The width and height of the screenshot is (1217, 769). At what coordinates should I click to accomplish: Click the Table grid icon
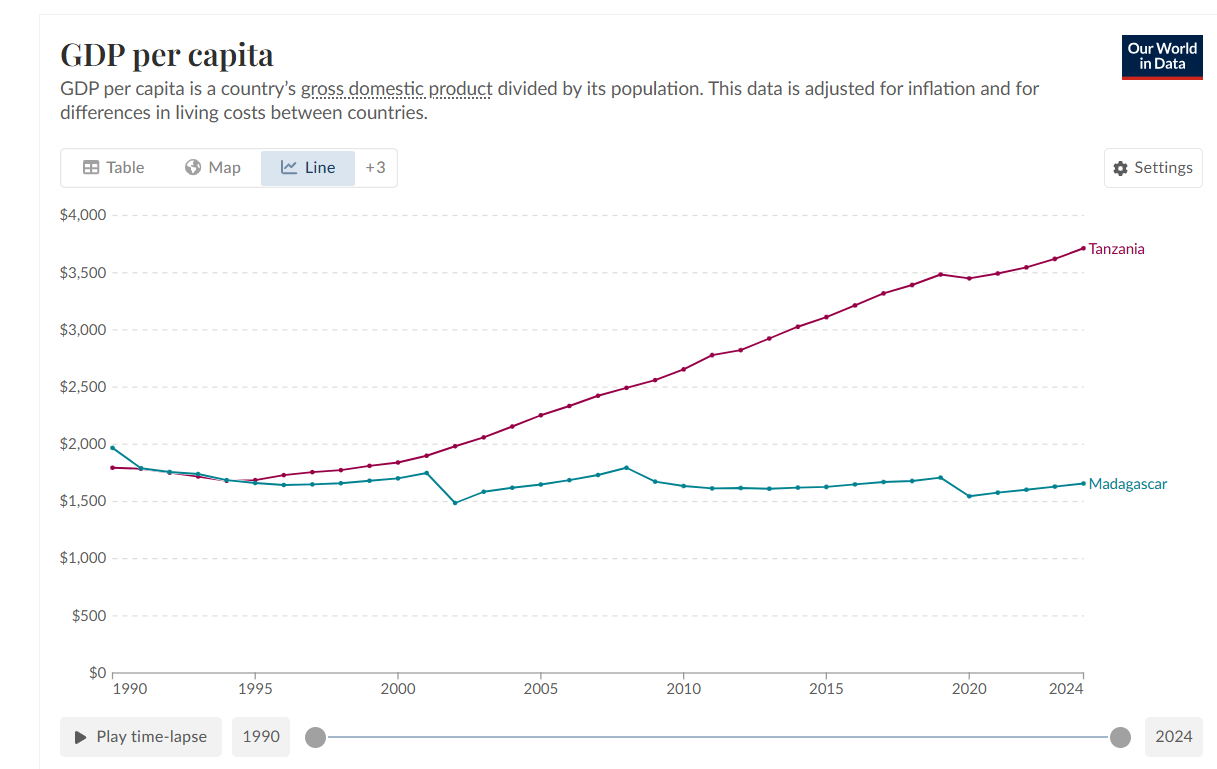point(90,168)
